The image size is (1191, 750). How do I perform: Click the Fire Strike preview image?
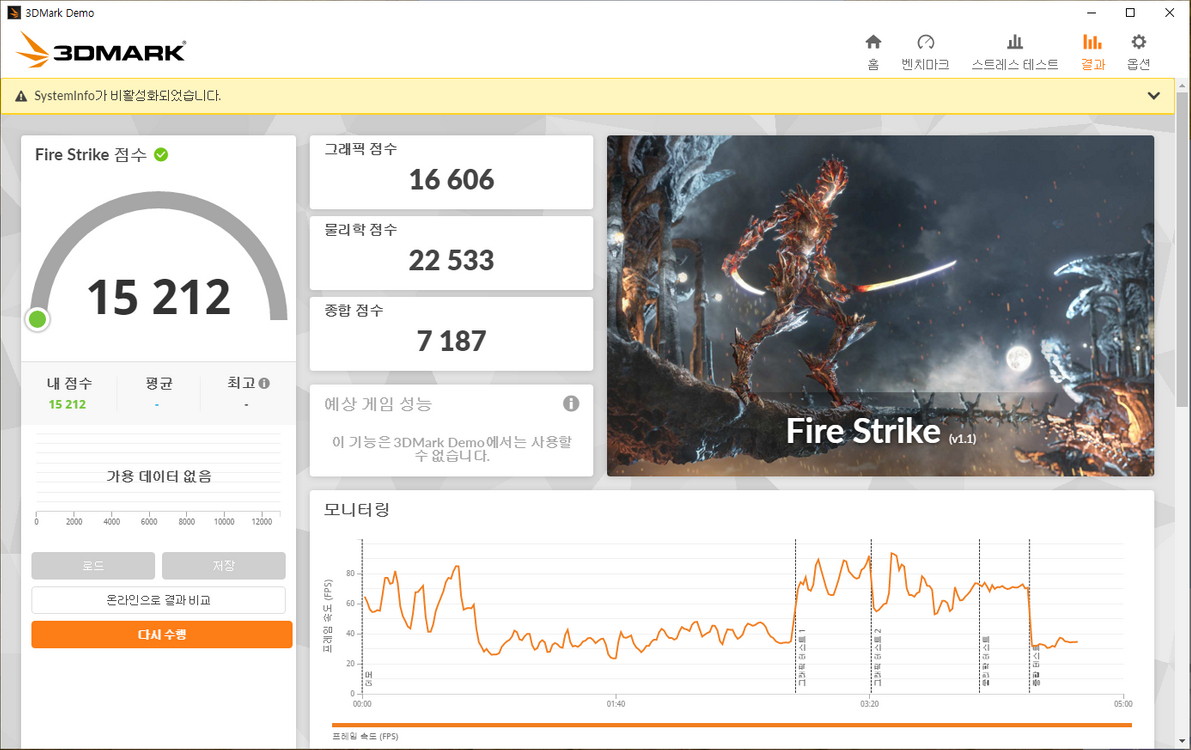tap(880, 306)
